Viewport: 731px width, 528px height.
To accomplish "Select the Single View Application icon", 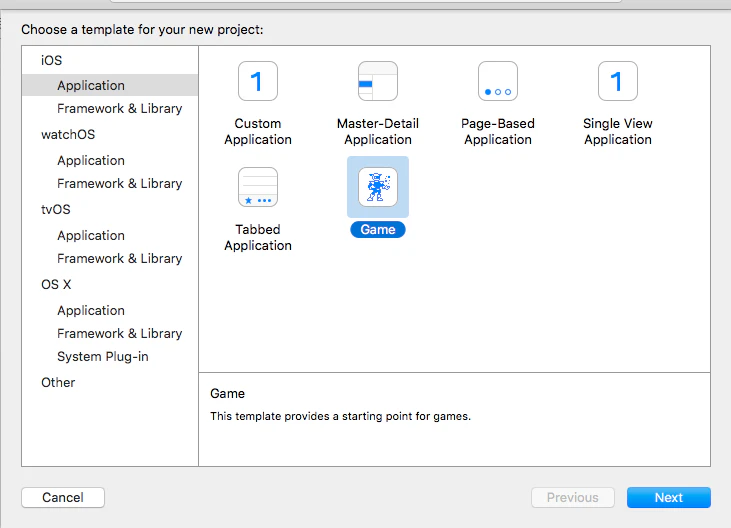I will [618, 81].
